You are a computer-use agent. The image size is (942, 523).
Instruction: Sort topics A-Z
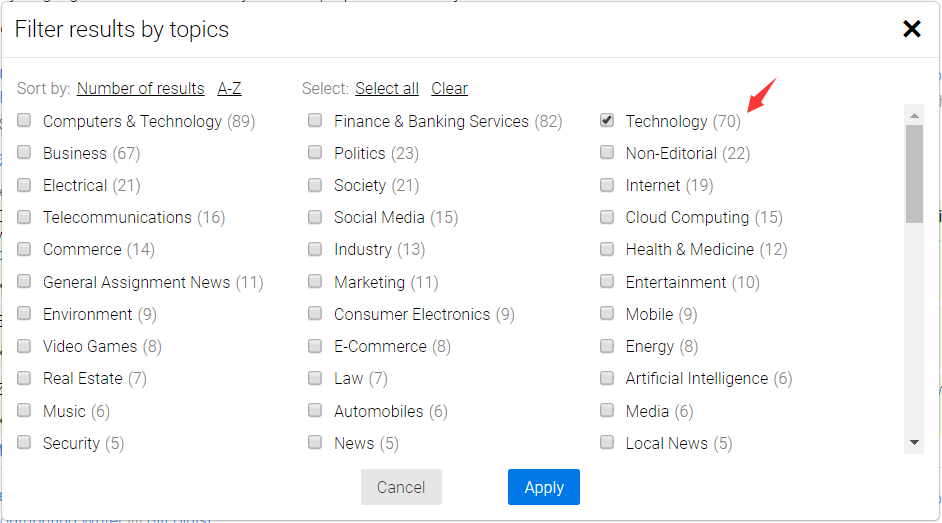[x=229, y=88]
